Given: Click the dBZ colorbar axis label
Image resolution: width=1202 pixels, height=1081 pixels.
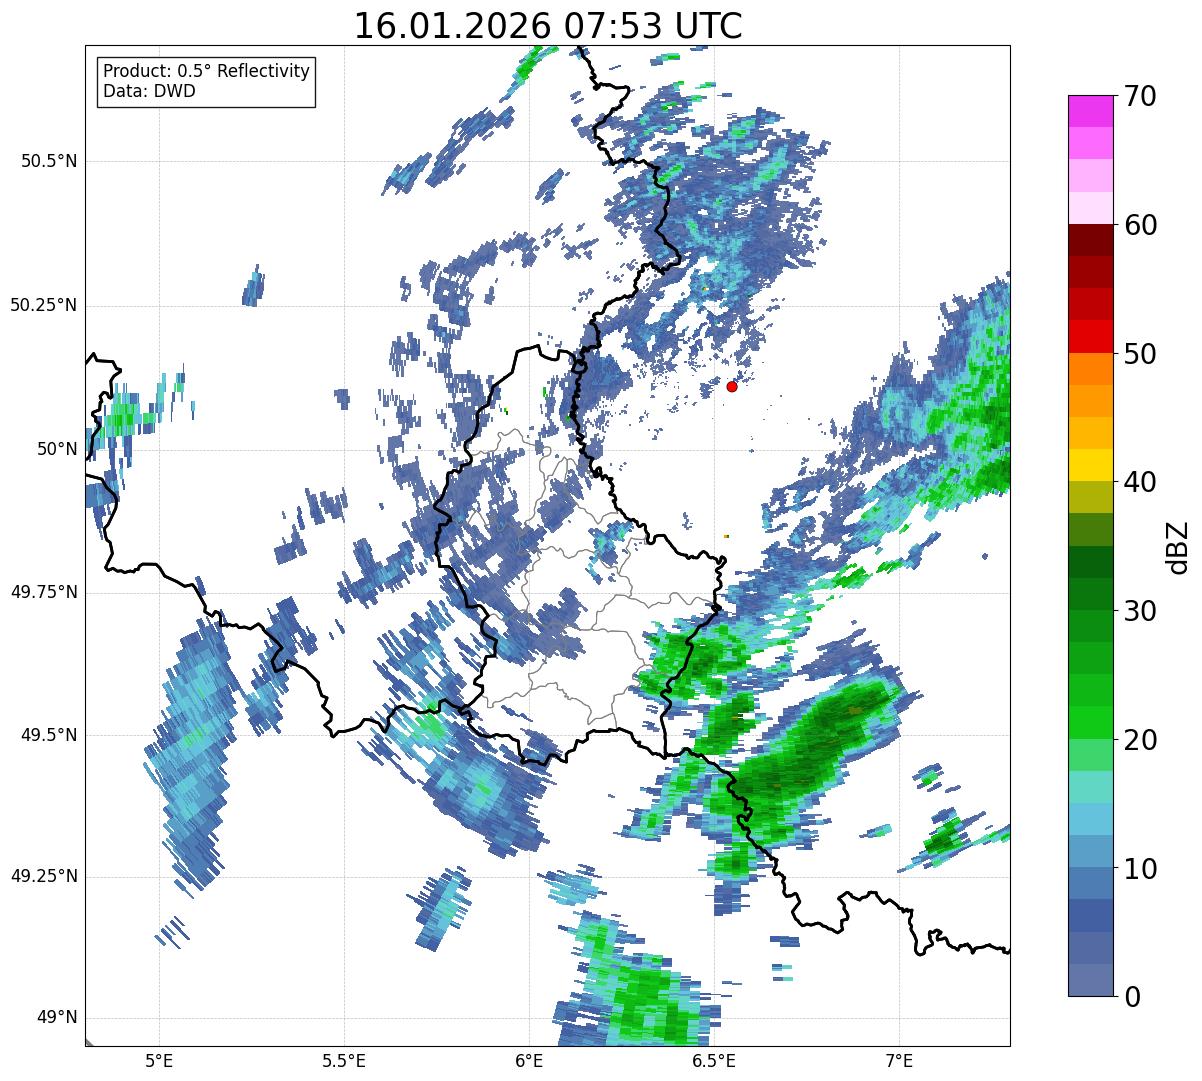Looking at the screenshot, I should [x=1178, y=546].
